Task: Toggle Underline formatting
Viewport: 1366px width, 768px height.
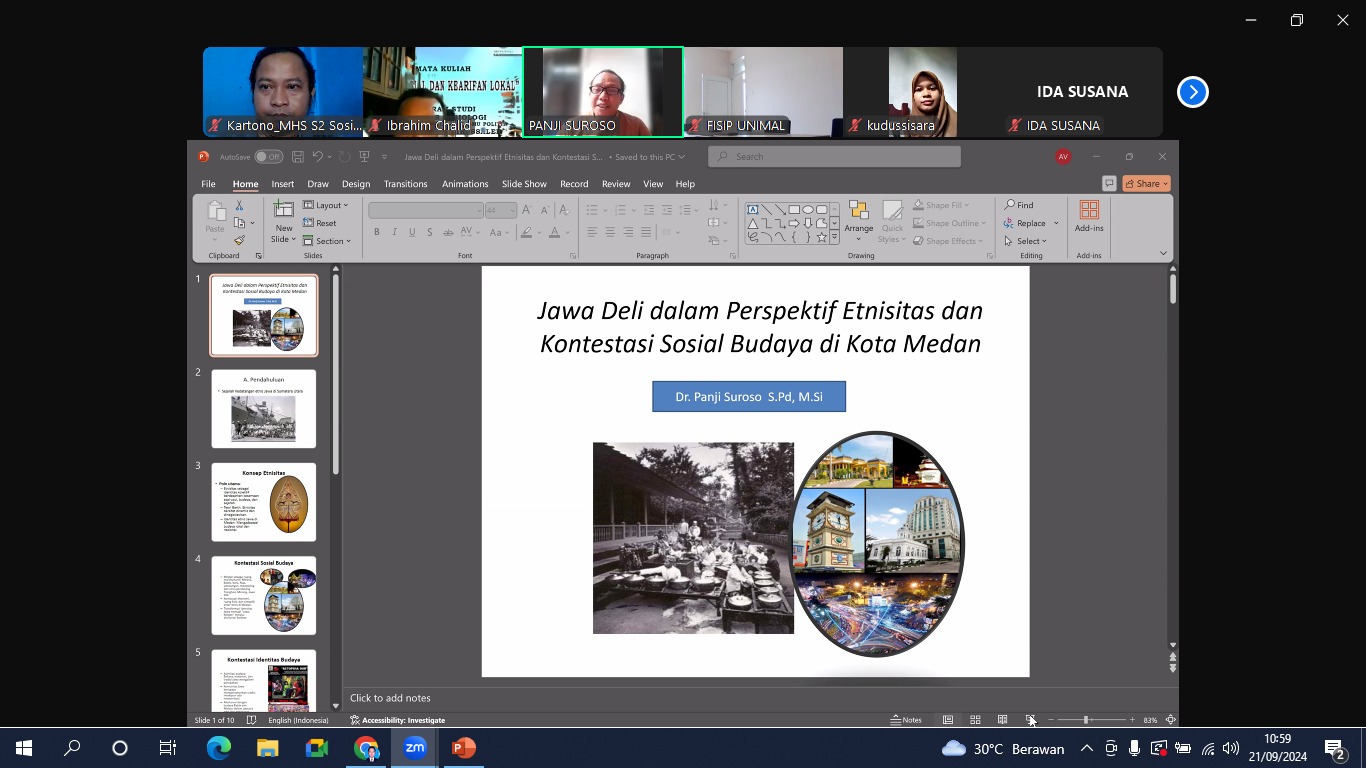Action: pos(412,232)
